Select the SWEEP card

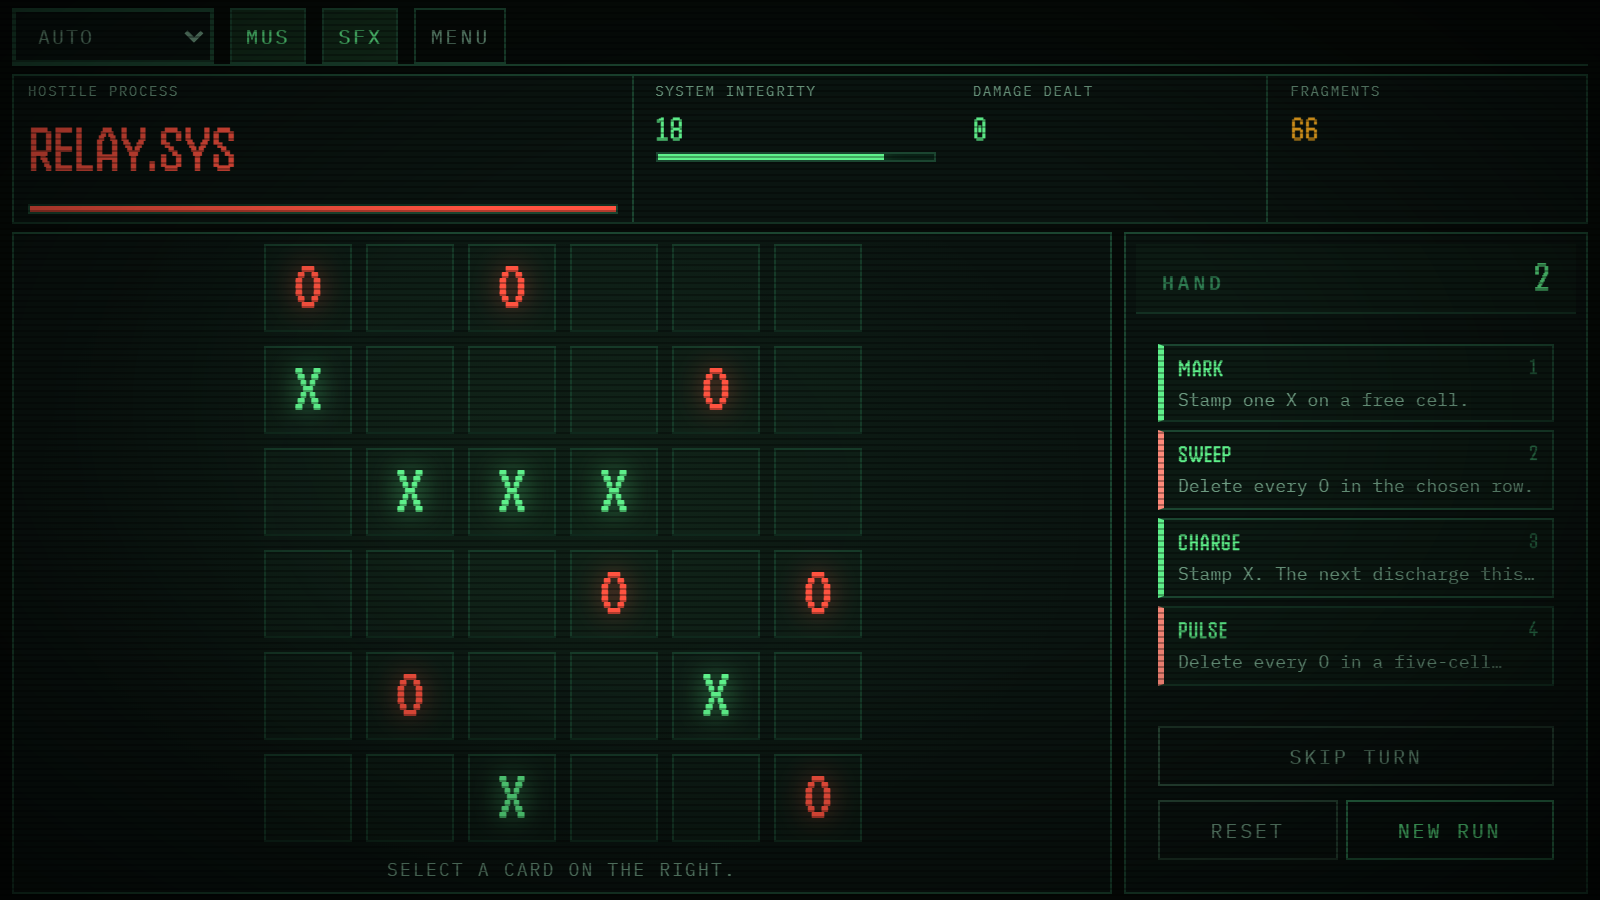pos(1355,470)
